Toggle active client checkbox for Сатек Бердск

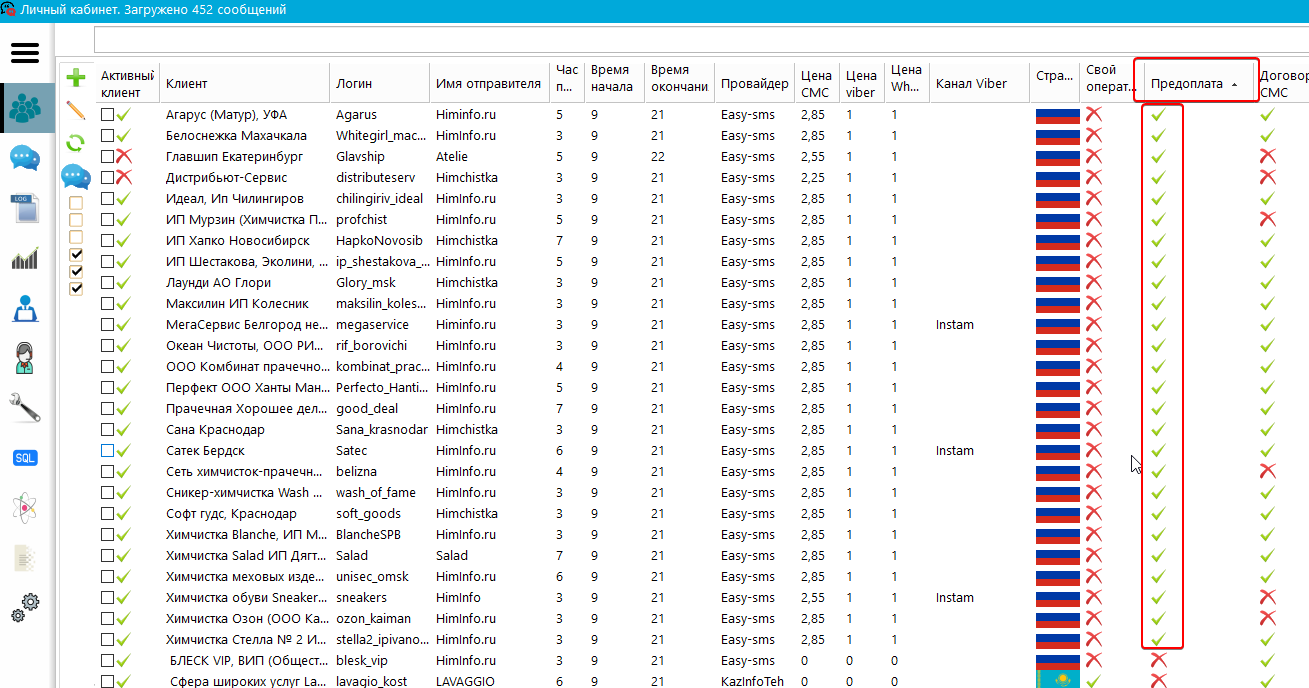pos(107,450)
